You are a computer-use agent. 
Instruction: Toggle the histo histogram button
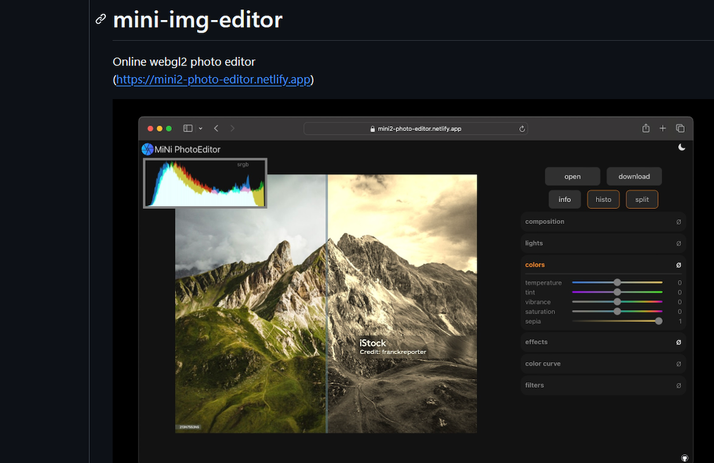[603, 199]
